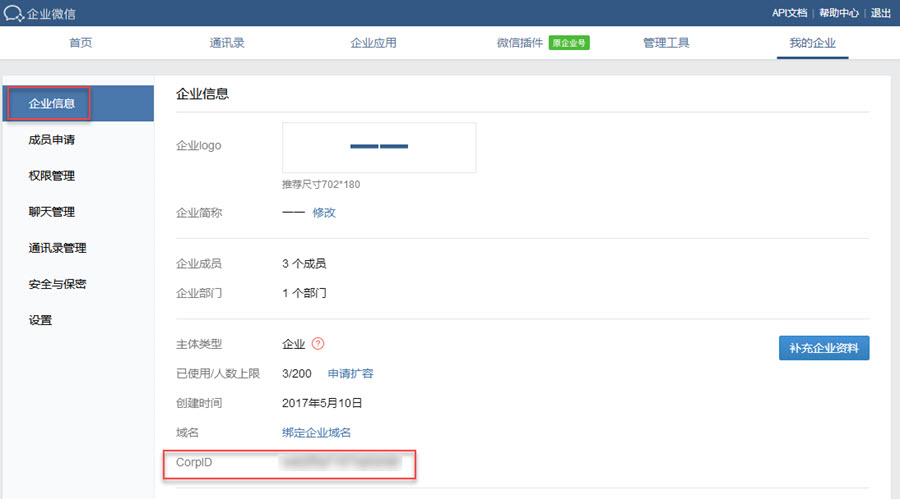Image resolution: width=900 pixels, height=500 pixels.
Task: Open the 管理工具 tab
Action: pos(666,43)
